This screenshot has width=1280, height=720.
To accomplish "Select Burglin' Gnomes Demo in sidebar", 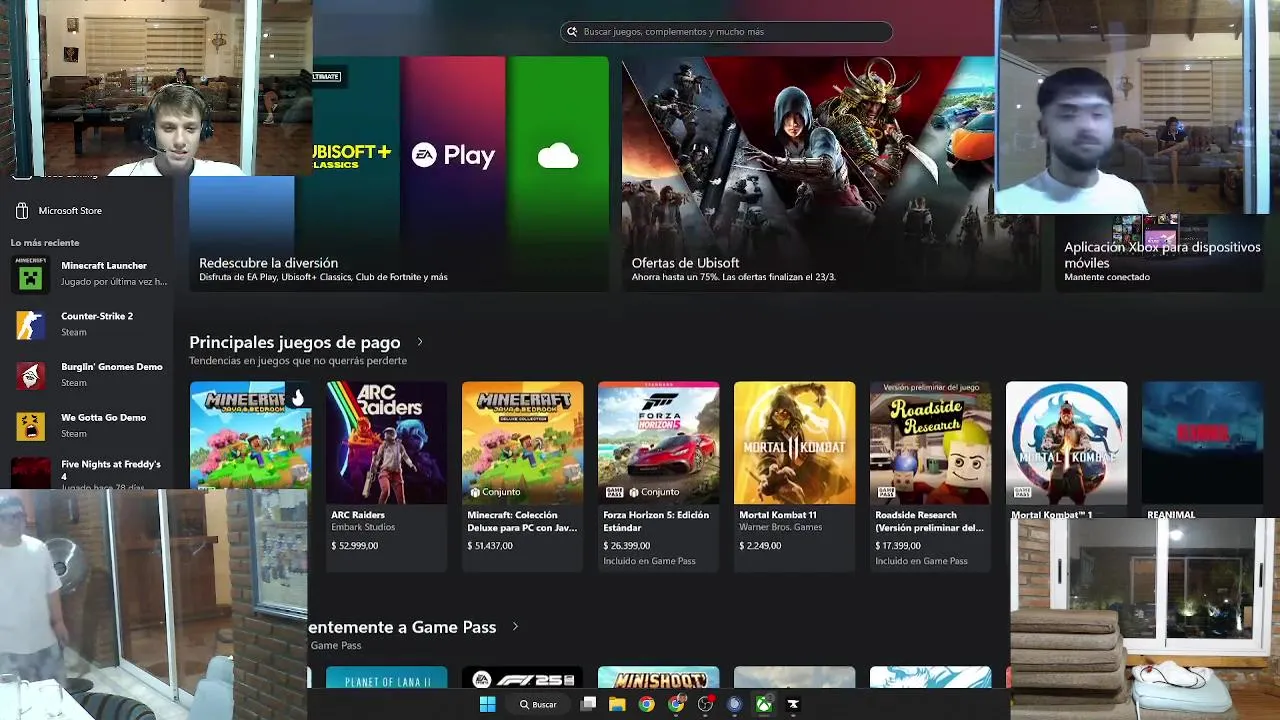I will tap(88, 374).
